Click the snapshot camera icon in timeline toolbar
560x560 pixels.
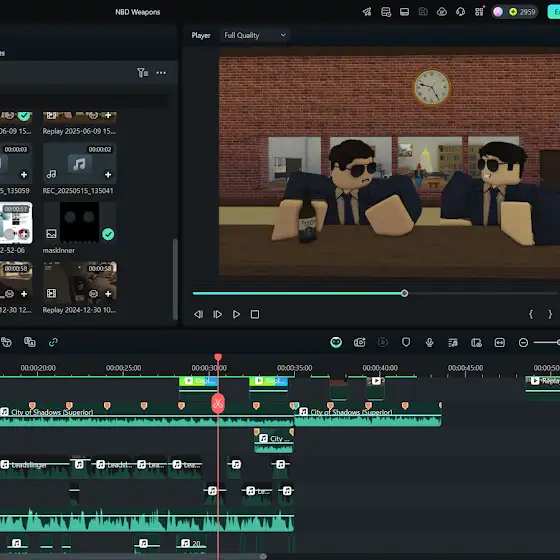(x=359, y=342)
